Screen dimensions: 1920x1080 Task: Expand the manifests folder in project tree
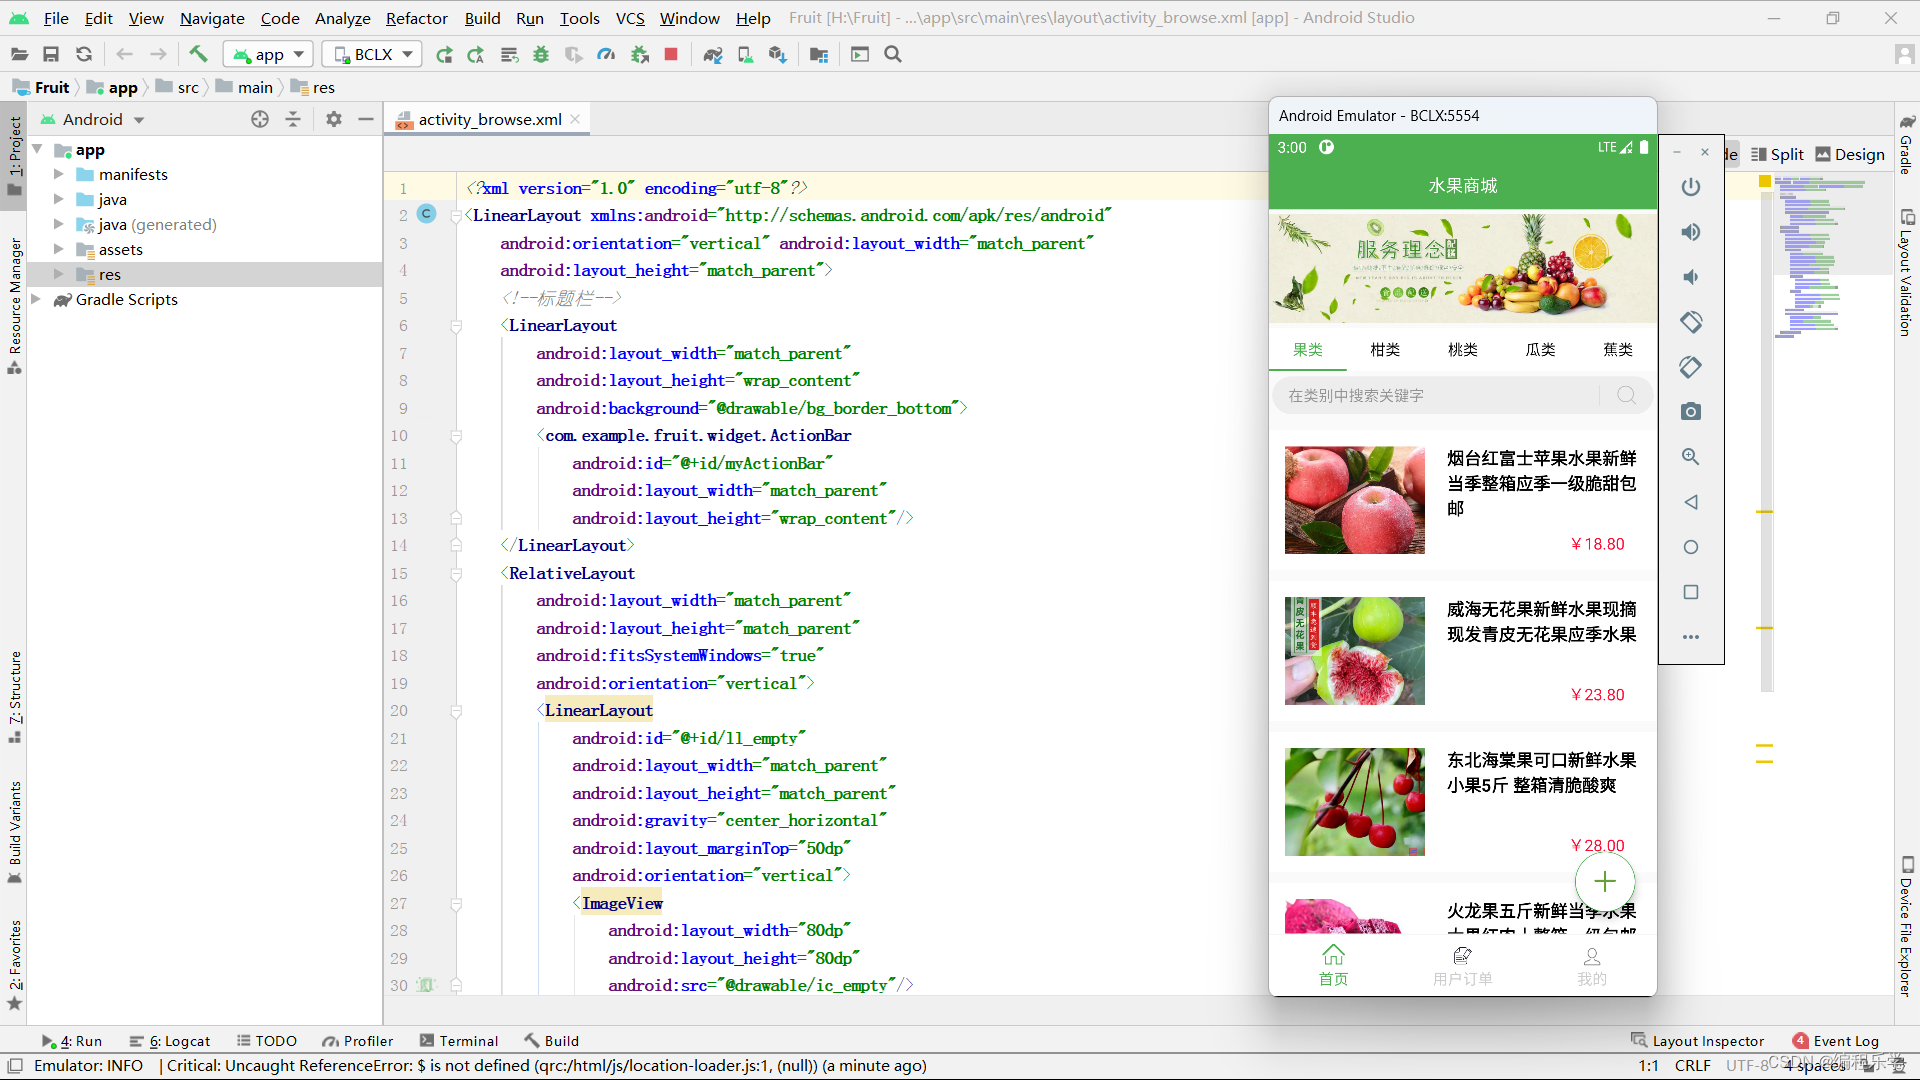(58, 174)
